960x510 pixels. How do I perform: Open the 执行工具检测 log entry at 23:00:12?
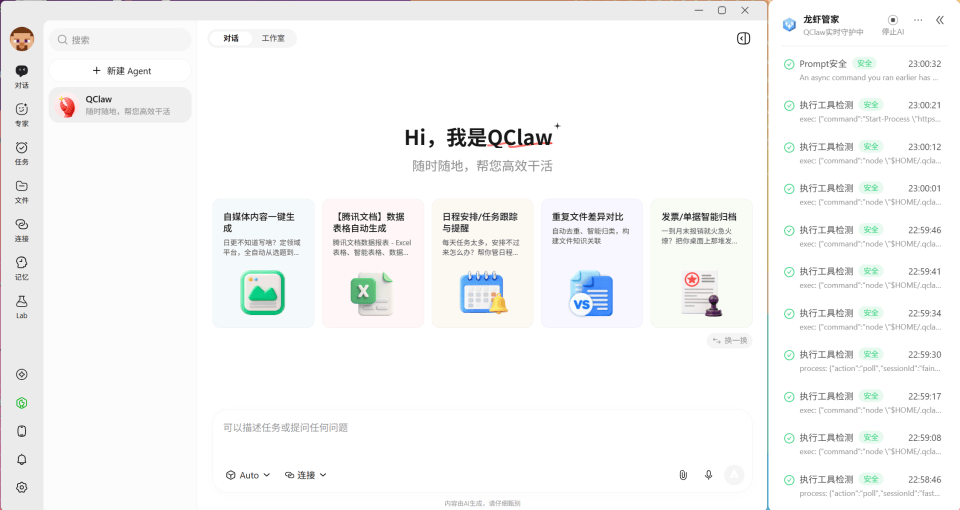864,154
